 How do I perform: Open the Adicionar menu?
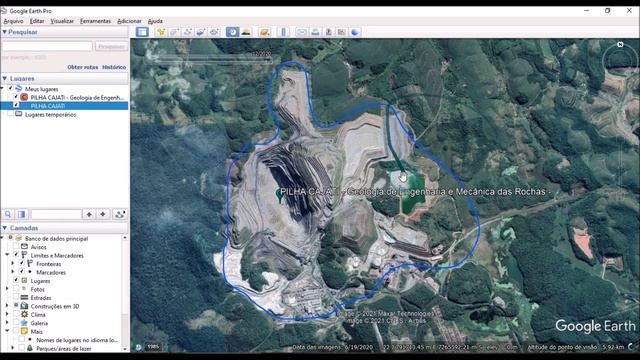pyautogui.click(x=129, y=21)
